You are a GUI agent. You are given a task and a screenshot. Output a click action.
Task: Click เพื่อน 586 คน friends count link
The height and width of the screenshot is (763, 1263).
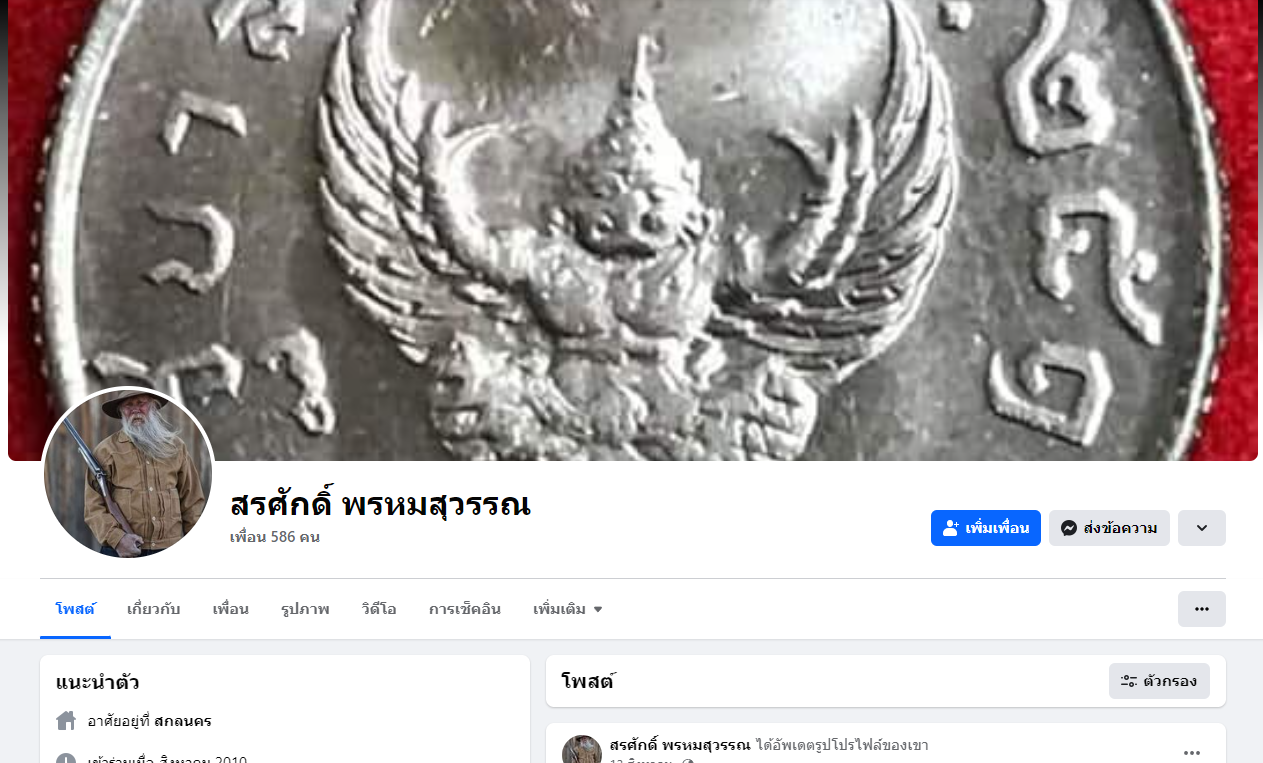[275, 537]
